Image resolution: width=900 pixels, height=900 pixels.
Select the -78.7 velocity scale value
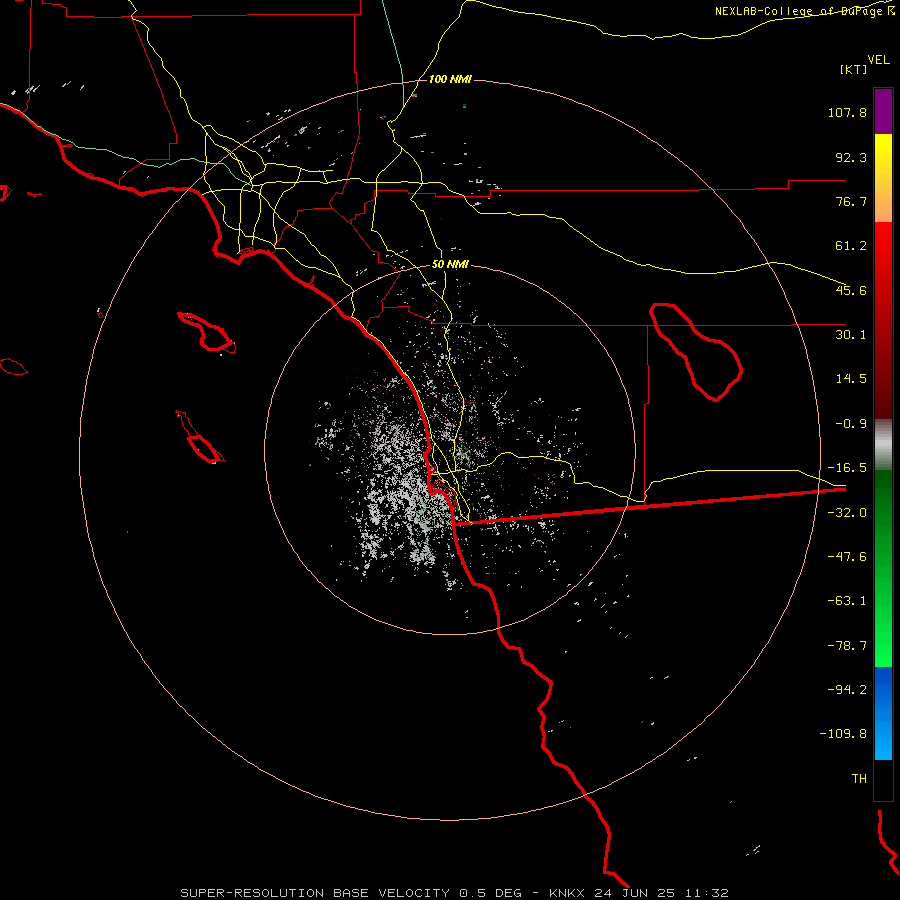(x=847, y=646)
